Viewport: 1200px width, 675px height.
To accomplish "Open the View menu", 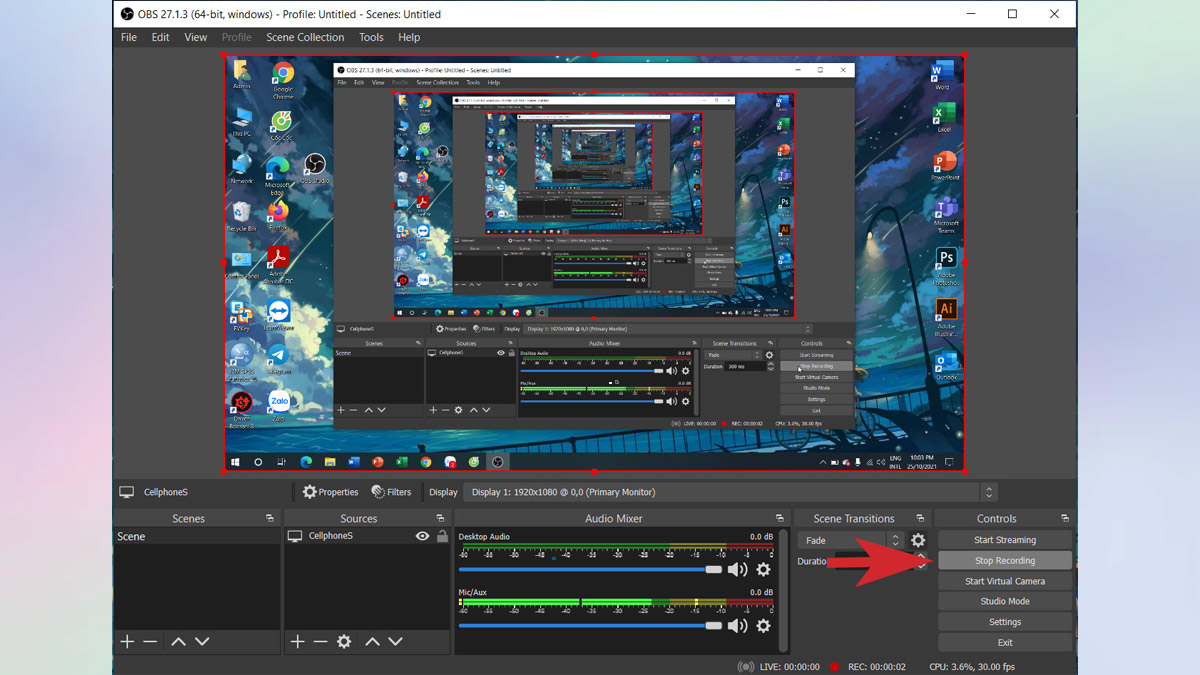I will (196, 37).
